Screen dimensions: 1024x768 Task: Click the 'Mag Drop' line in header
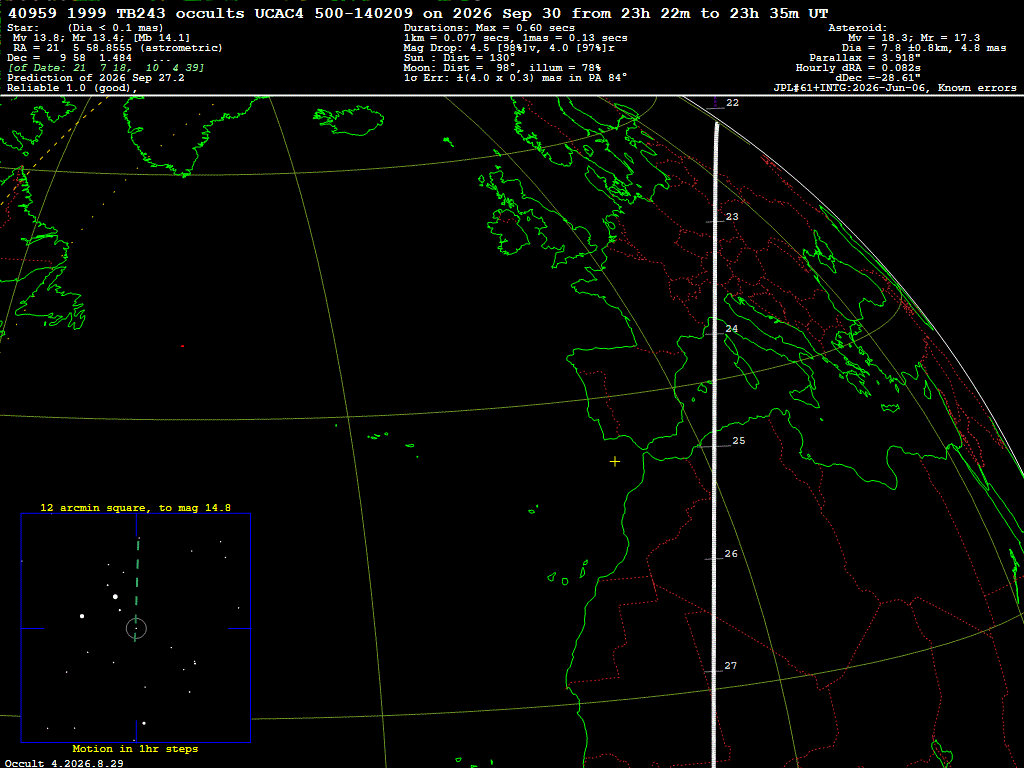point(509,48)
